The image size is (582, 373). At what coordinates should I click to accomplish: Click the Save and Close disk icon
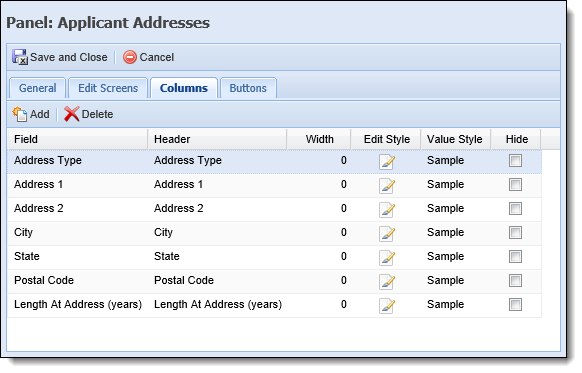tap(20, 57)
